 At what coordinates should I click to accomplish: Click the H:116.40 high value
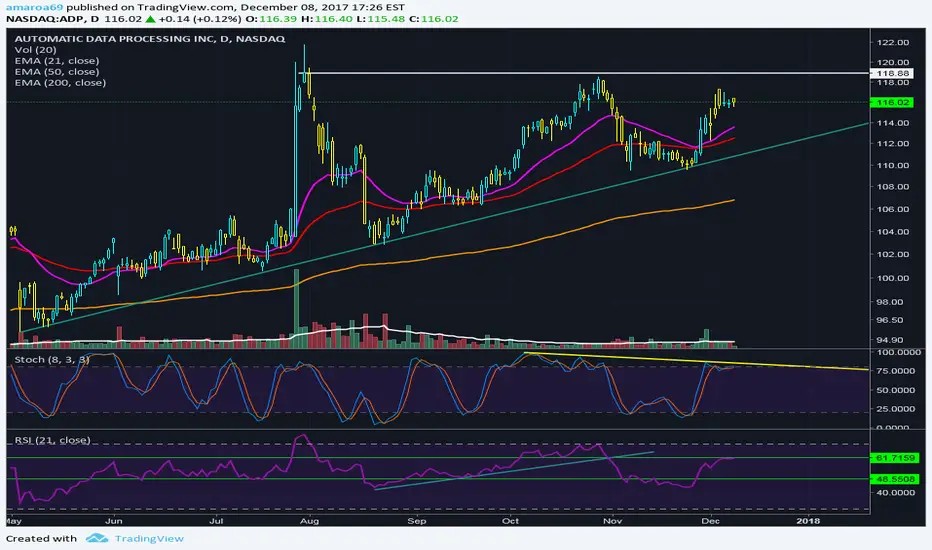[326, 19]
